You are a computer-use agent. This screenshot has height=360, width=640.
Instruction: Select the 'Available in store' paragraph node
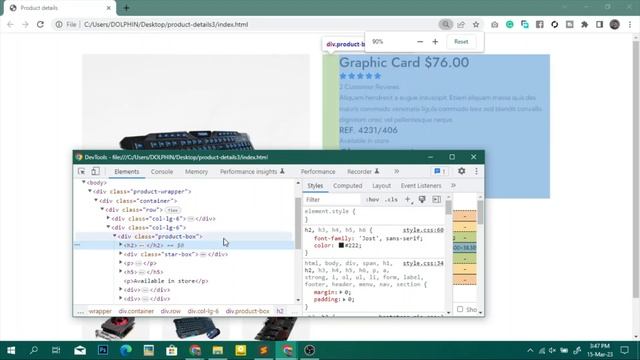(166, 281)
